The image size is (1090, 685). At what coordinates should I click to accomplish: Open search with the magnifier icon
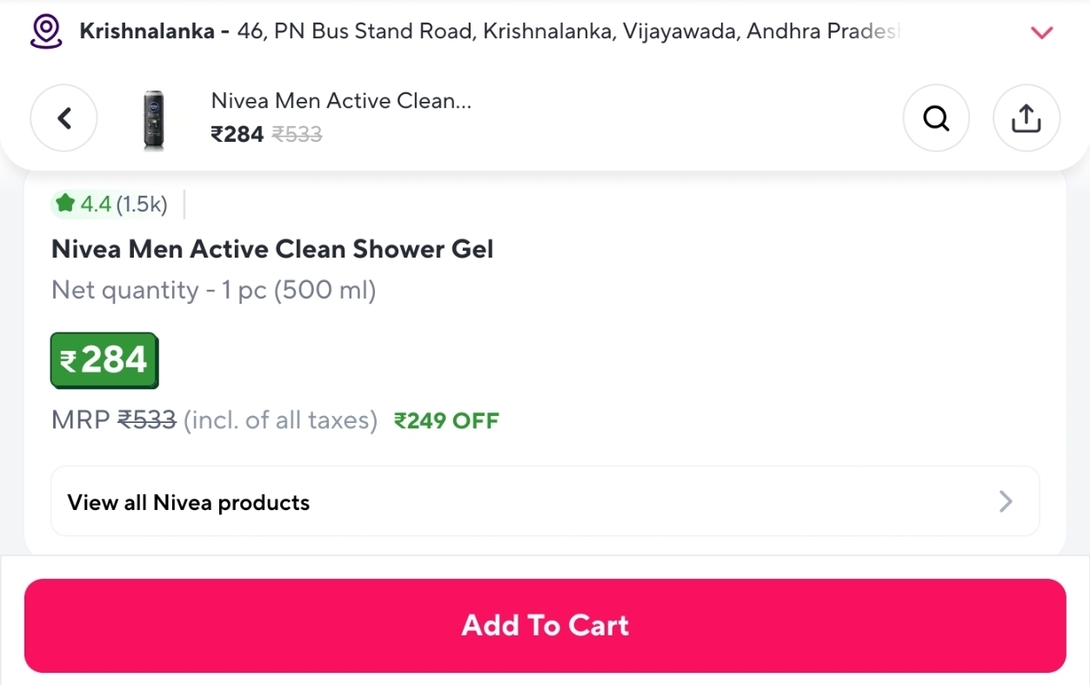pyautogui.click(x=936, y=118)
